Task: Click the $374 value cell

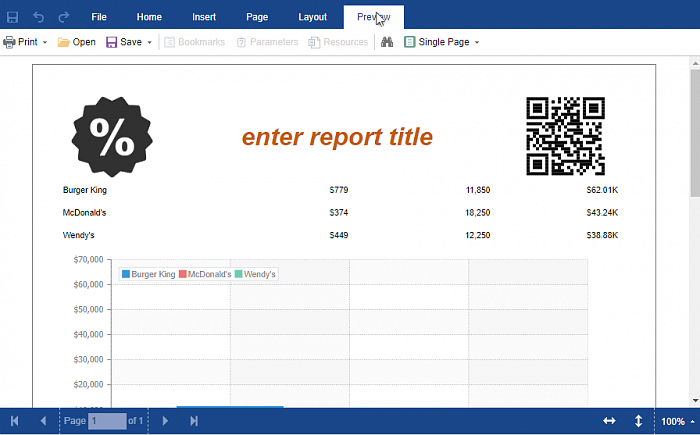Action: (x=339, y=213)
